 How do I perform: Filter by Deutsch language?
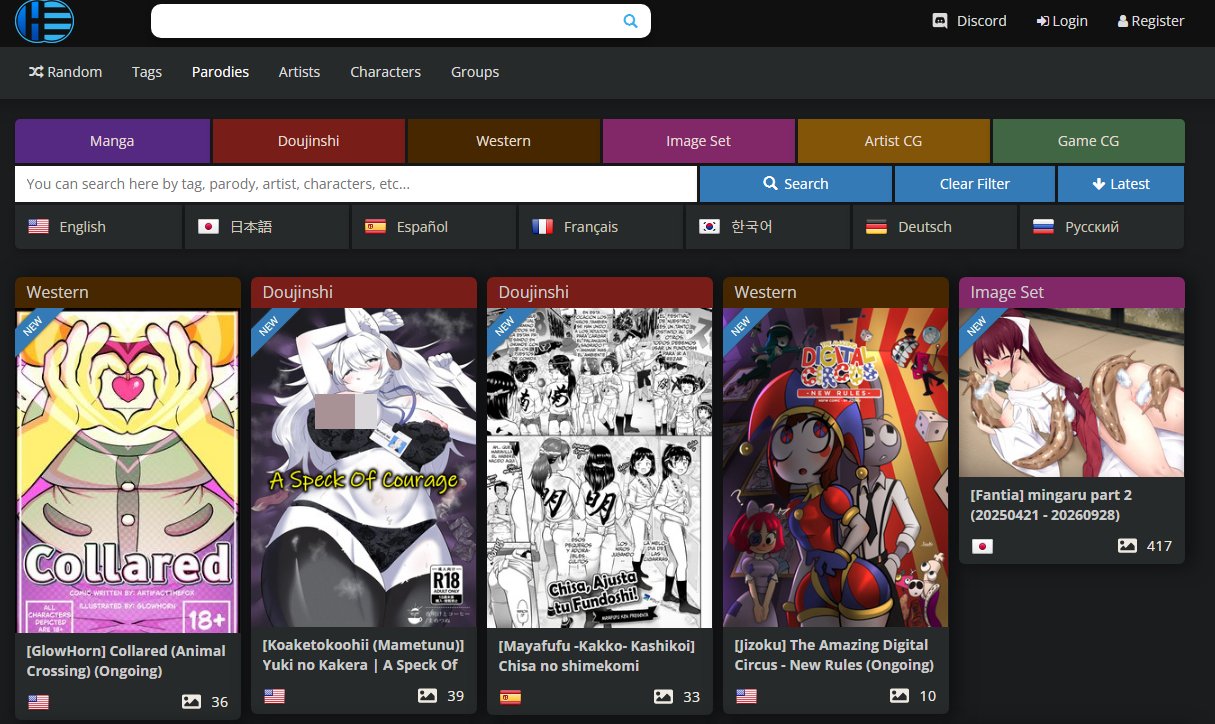click(935, 227)
